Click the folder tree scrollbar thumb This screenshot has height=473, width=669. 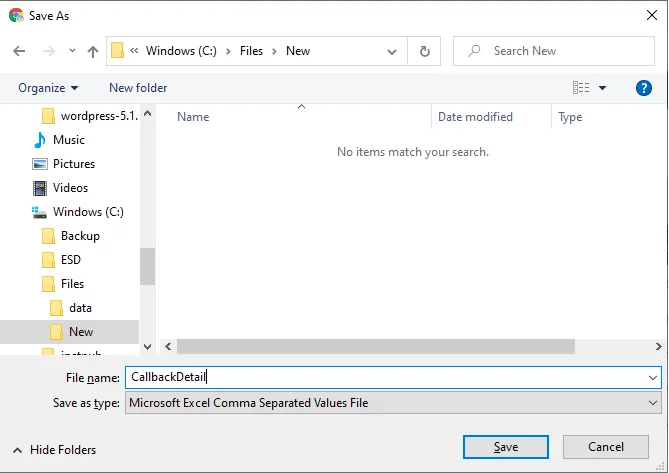(148, 266)
